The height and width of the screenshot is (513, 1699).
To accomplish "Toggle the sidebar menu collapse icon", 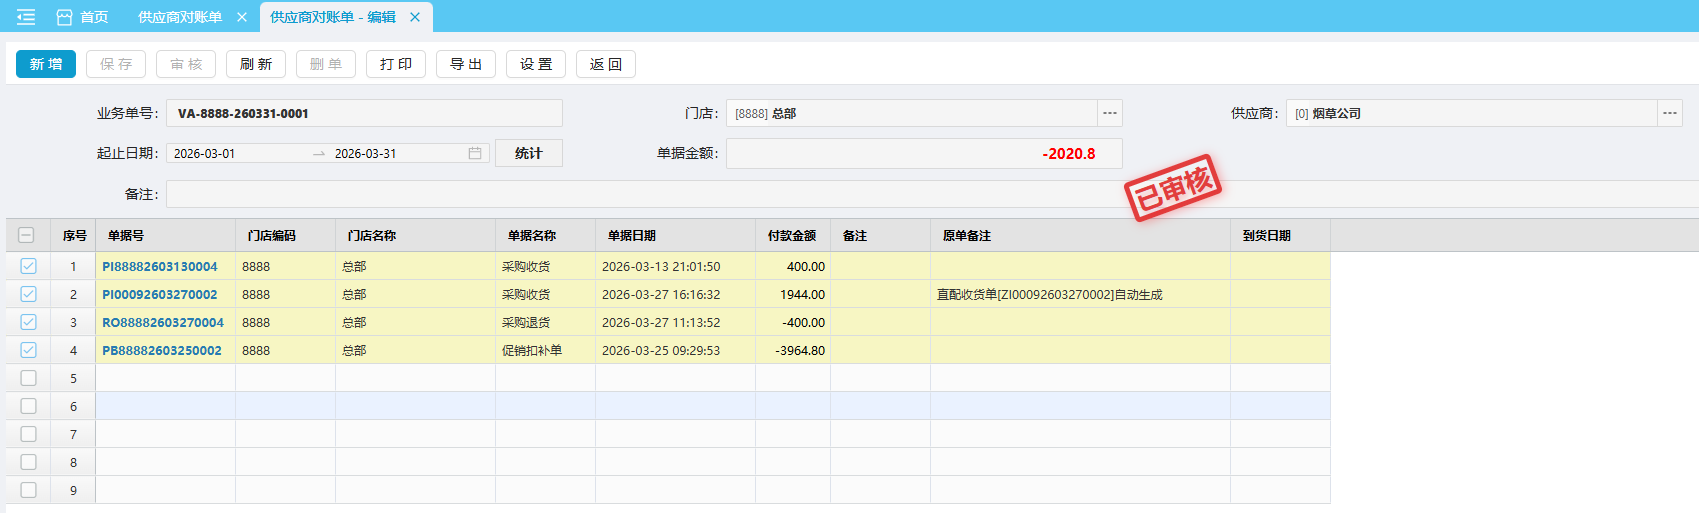I will tap(26, 17).
